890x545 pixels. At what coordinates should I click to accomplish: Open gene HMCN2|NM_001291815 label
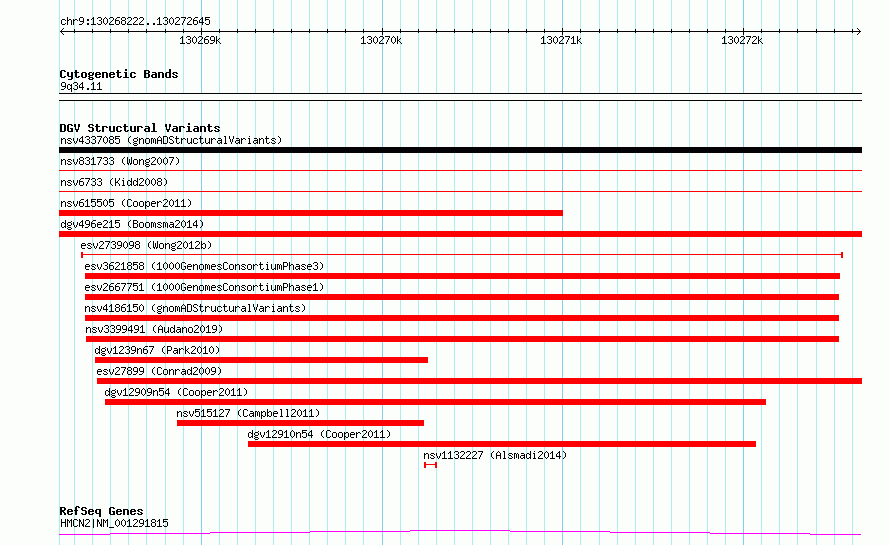click(114, 523)
